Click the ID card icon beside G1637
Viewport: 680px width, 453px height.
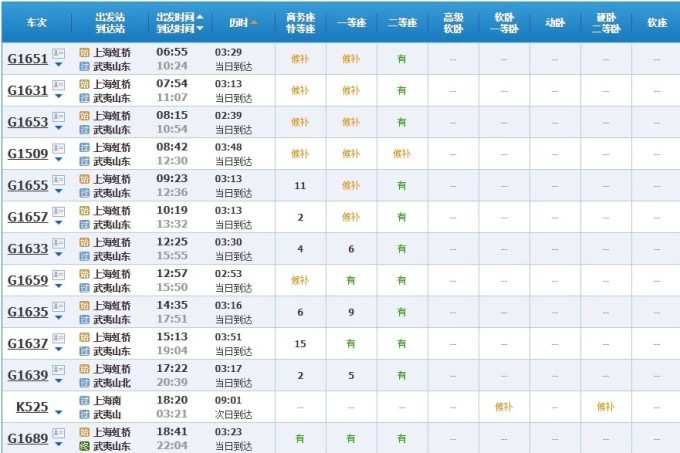(59, 338)
